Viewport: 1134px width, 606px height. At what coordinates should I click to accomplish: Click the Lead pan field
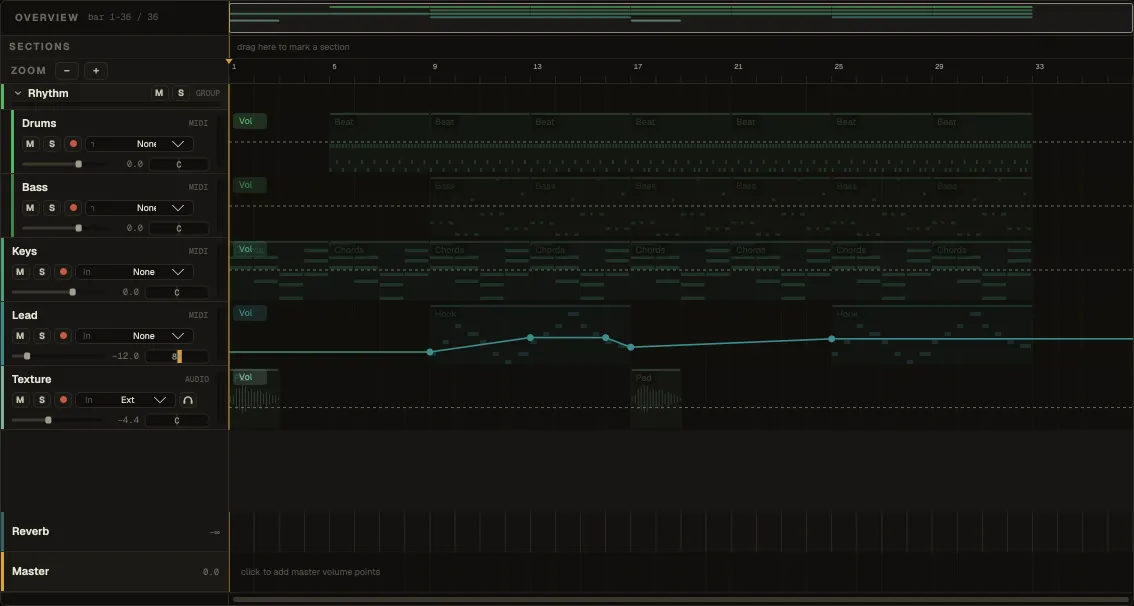click(x=176, y=356)
